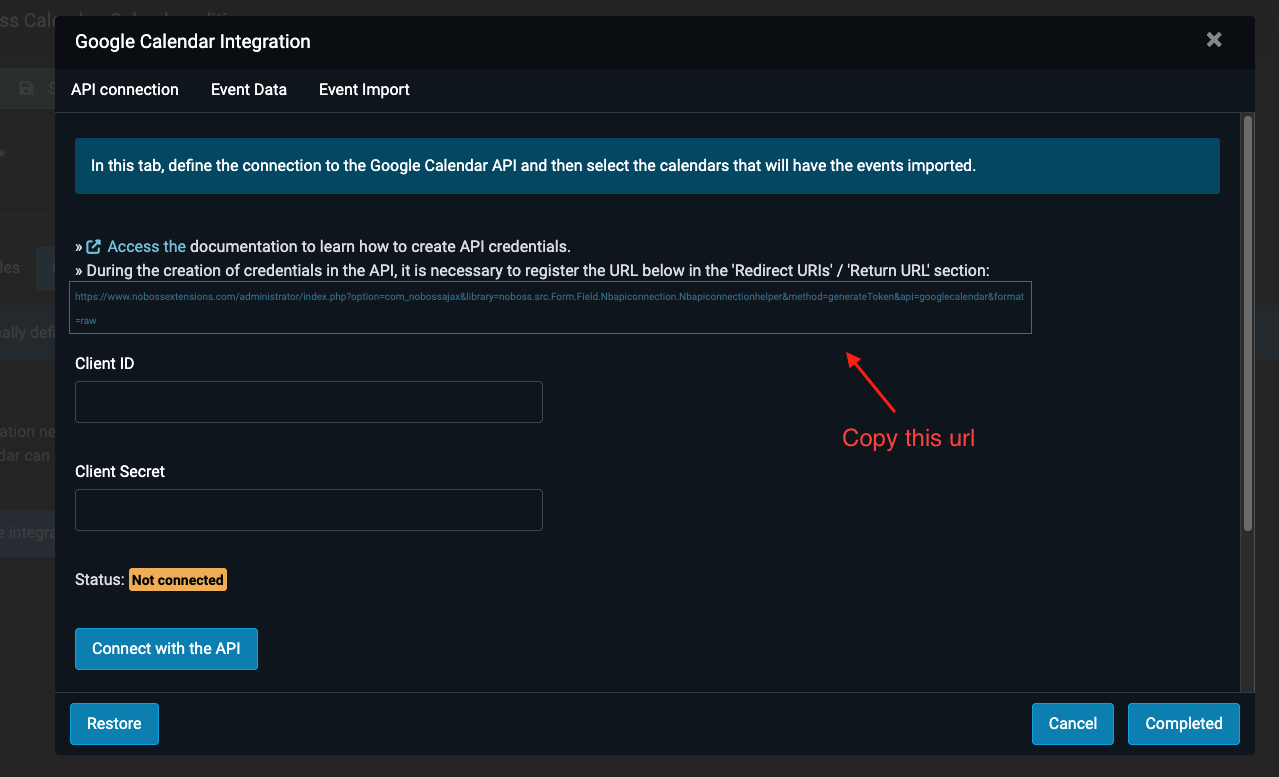Close the Google Calendar Integration dialog
Viewport: 1279px width, 777px height.
click(x=1213, y=40)
